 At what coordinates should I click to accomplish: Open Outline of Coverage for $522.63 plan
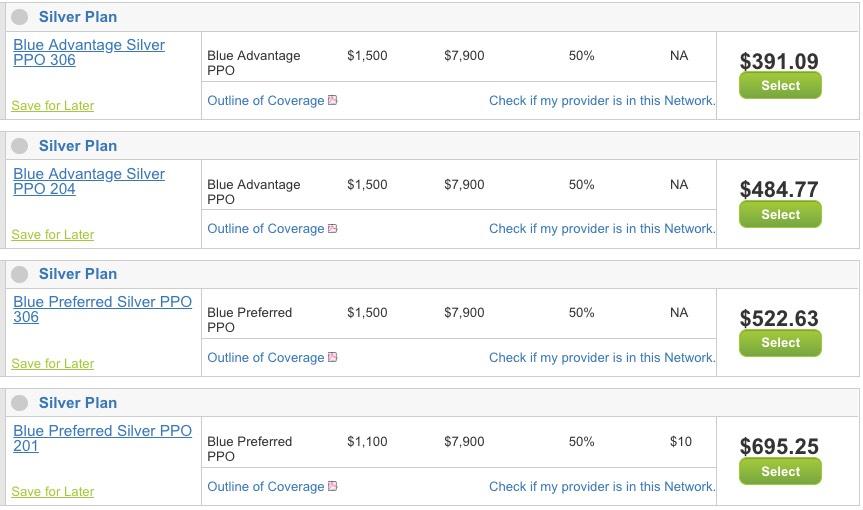265,357
